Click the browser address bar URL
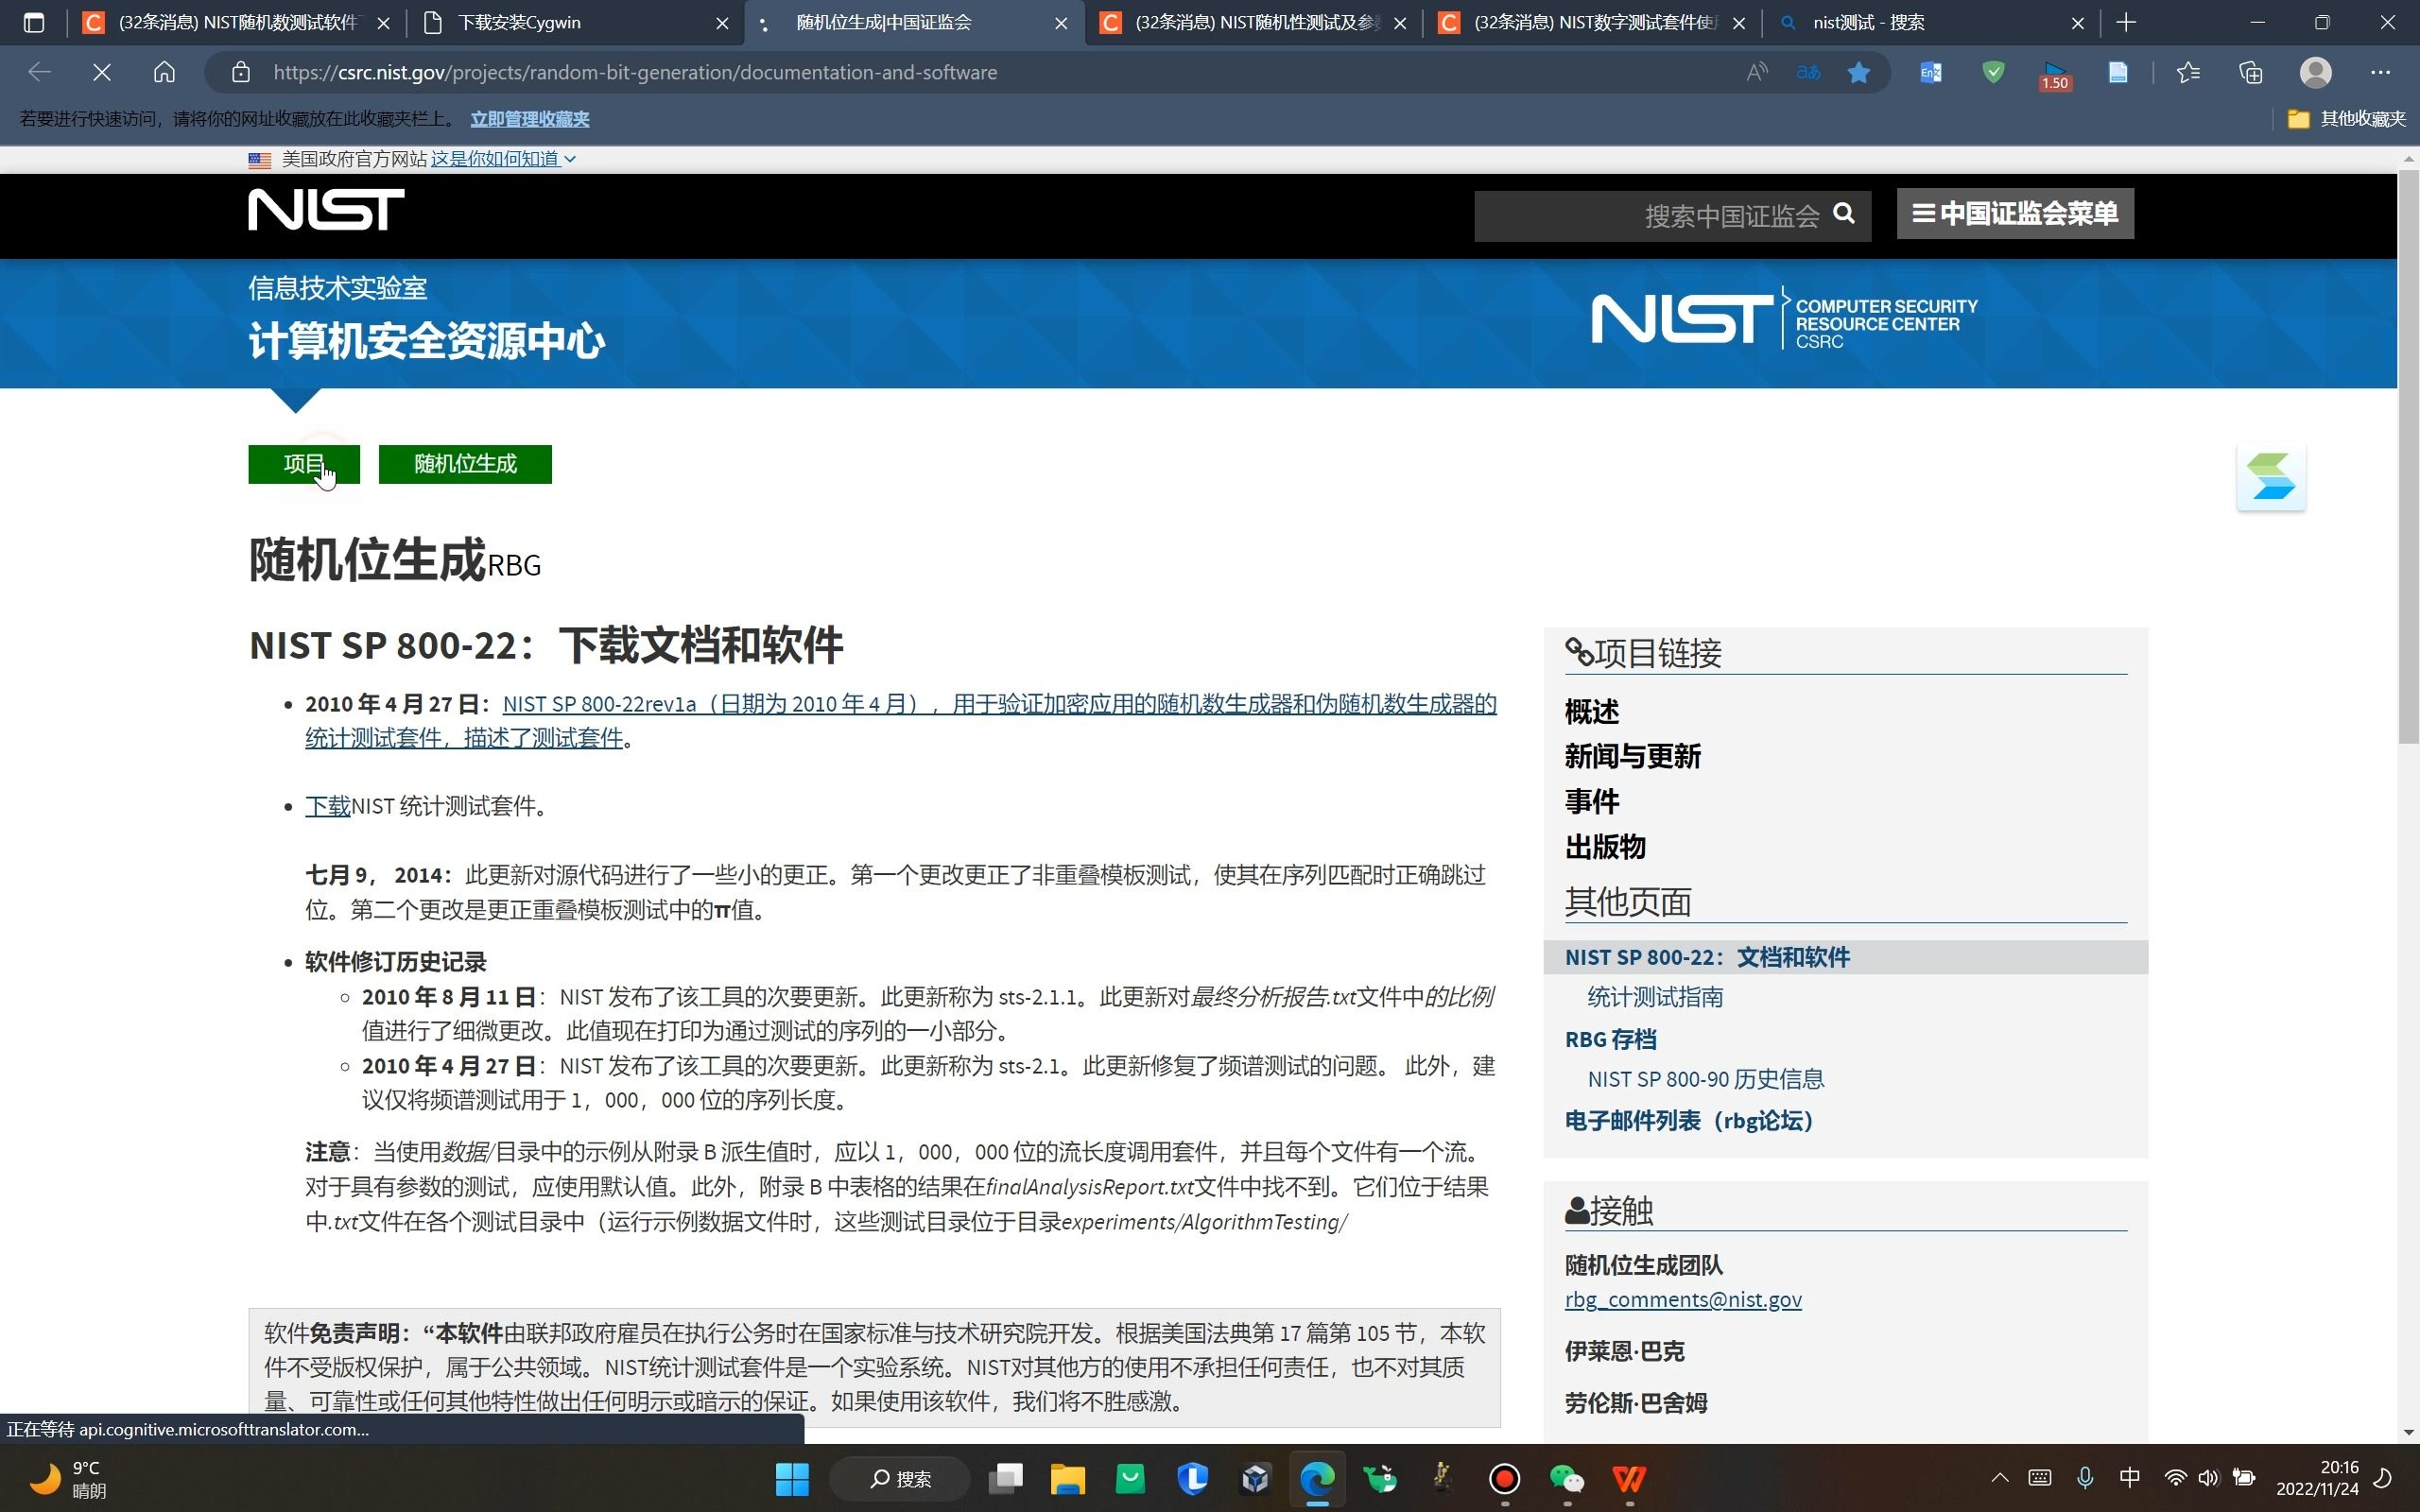Image resolution: width=2420 pixels, height=1512 pixels. 635,72
